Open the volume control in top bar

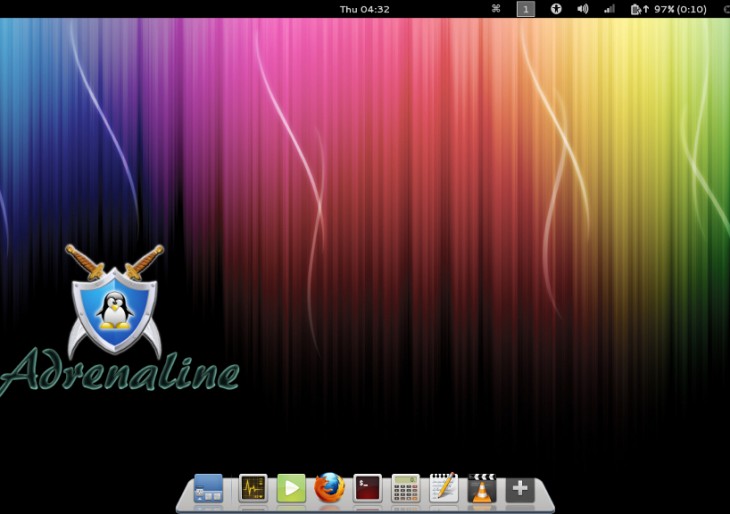[x=582, y=9]
